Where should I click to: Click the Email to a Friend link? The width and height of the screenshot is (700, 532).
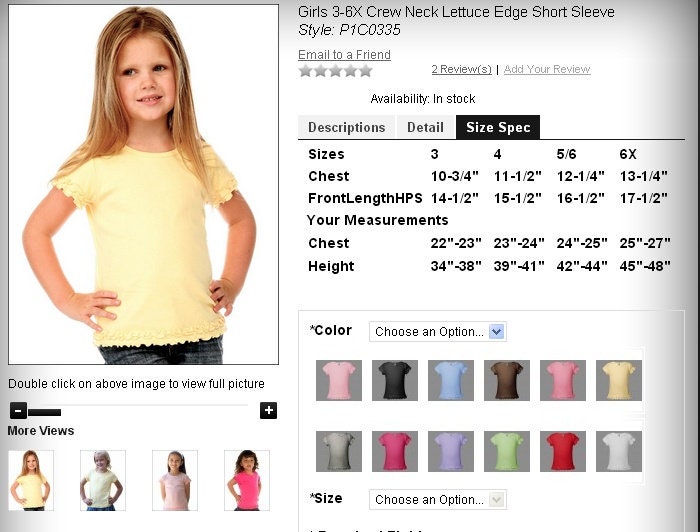tap(344, 54)
